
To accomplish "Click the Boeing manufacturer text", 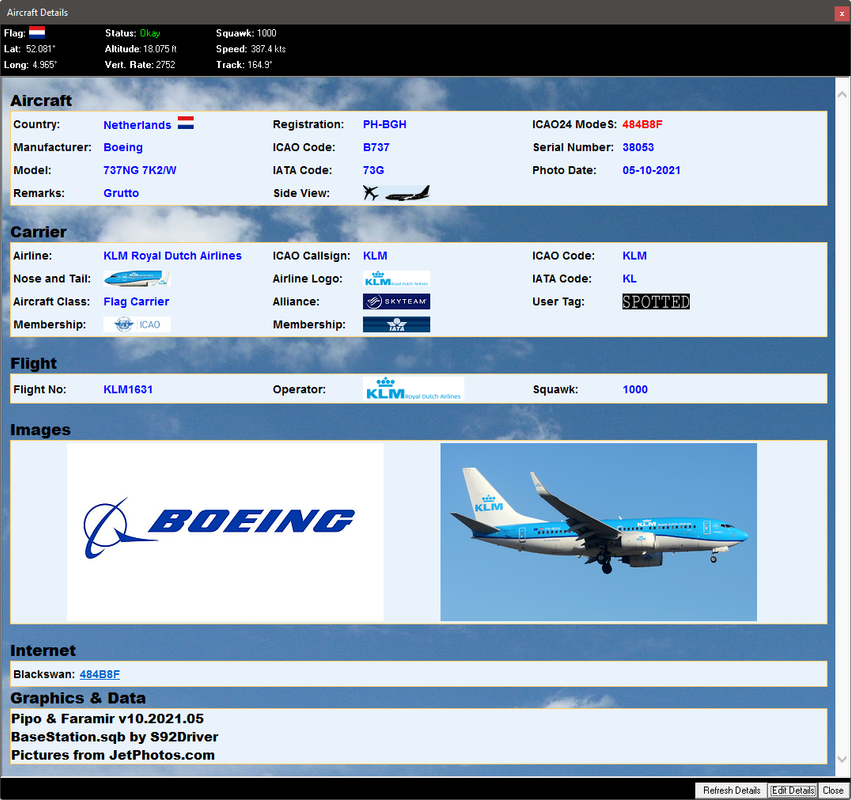I will pyautogui.click(x=123, y=147).
